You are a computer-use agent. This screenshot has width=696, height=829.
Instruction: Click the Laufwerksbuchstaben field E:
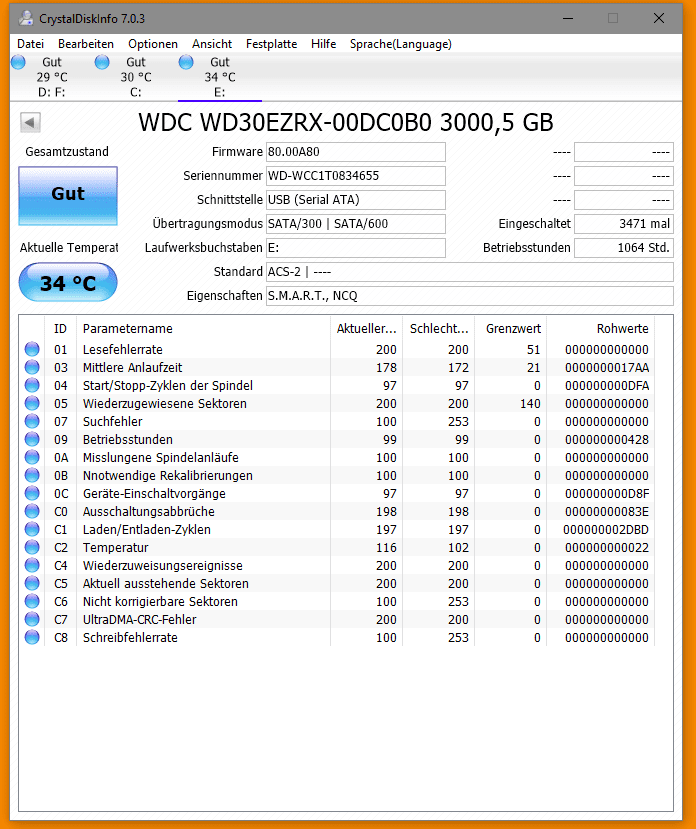click(355, 247)
